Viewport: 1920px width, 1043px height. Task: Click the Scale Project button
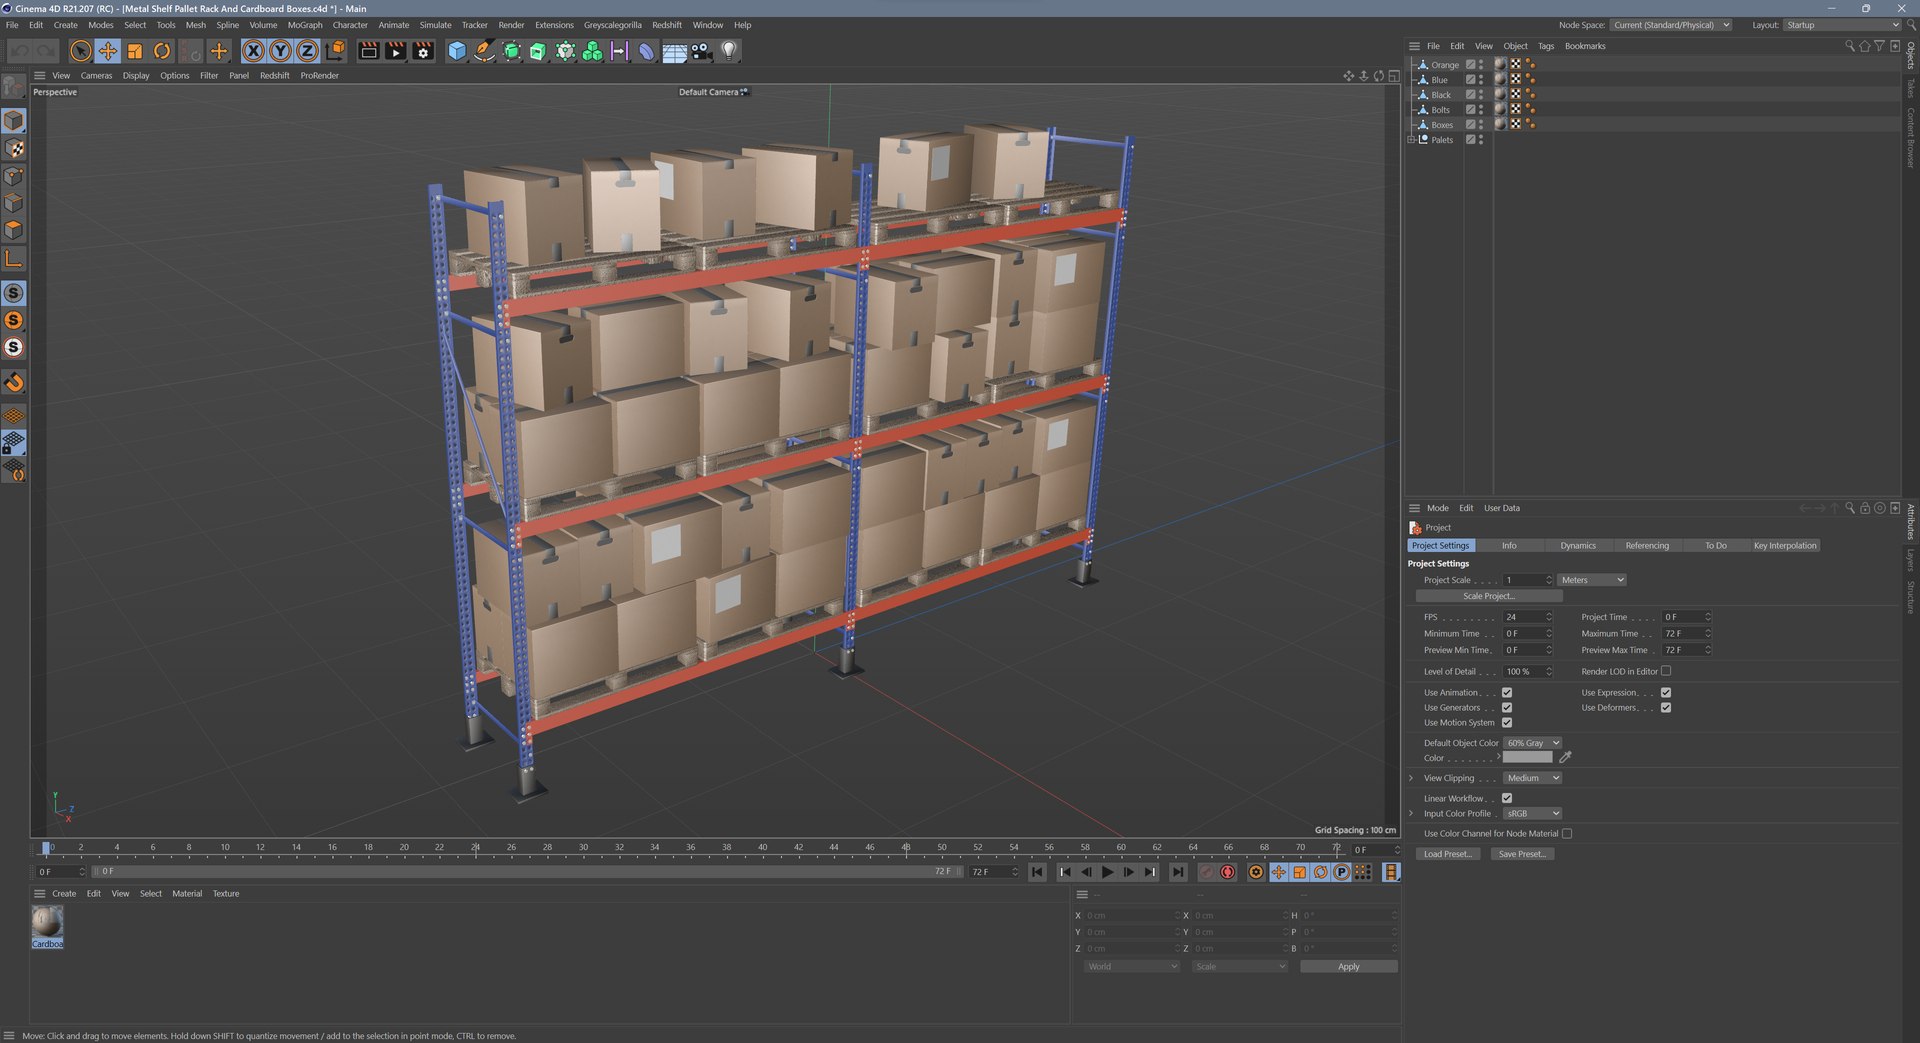tap(1489, 596)
